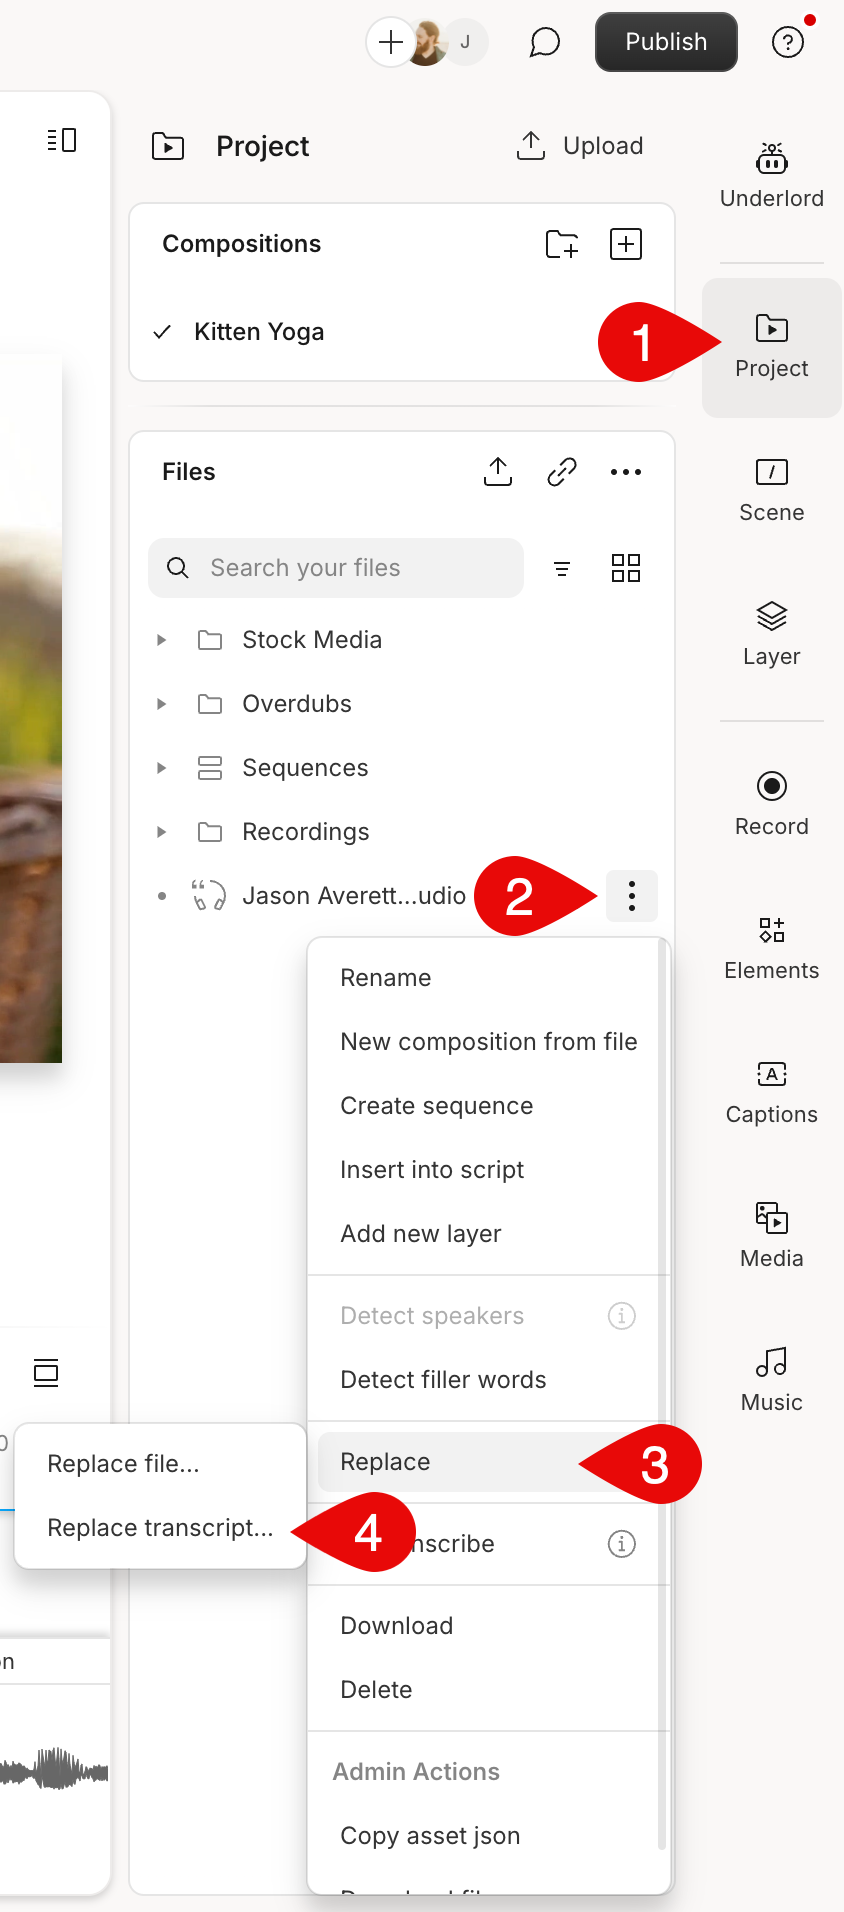
Task: Click the Publish button
Action: point(666,42)
